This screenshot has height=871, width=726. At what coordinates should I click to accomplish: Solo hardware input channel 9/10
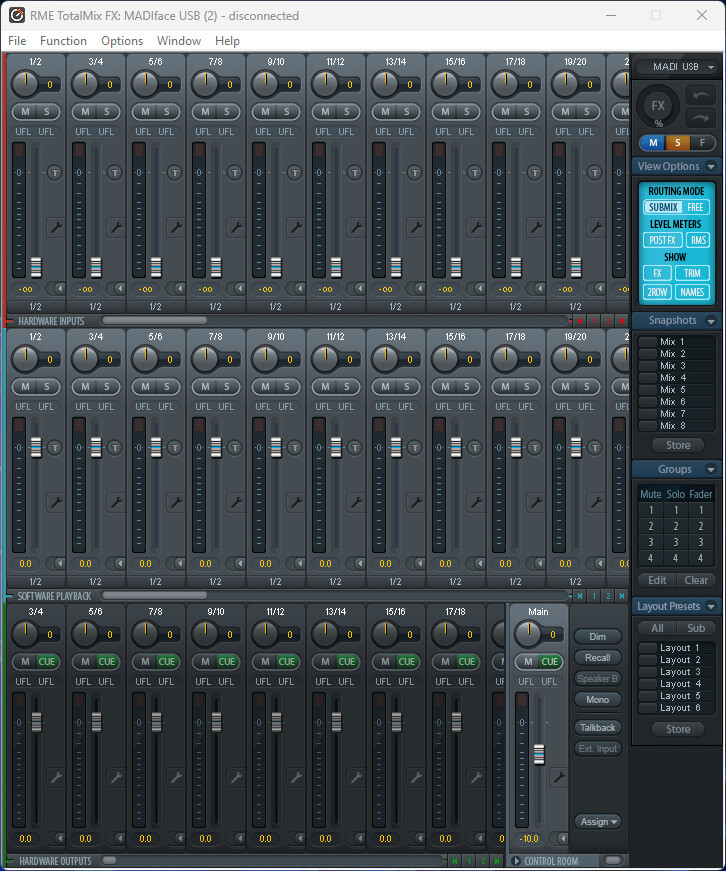point(286,111)
